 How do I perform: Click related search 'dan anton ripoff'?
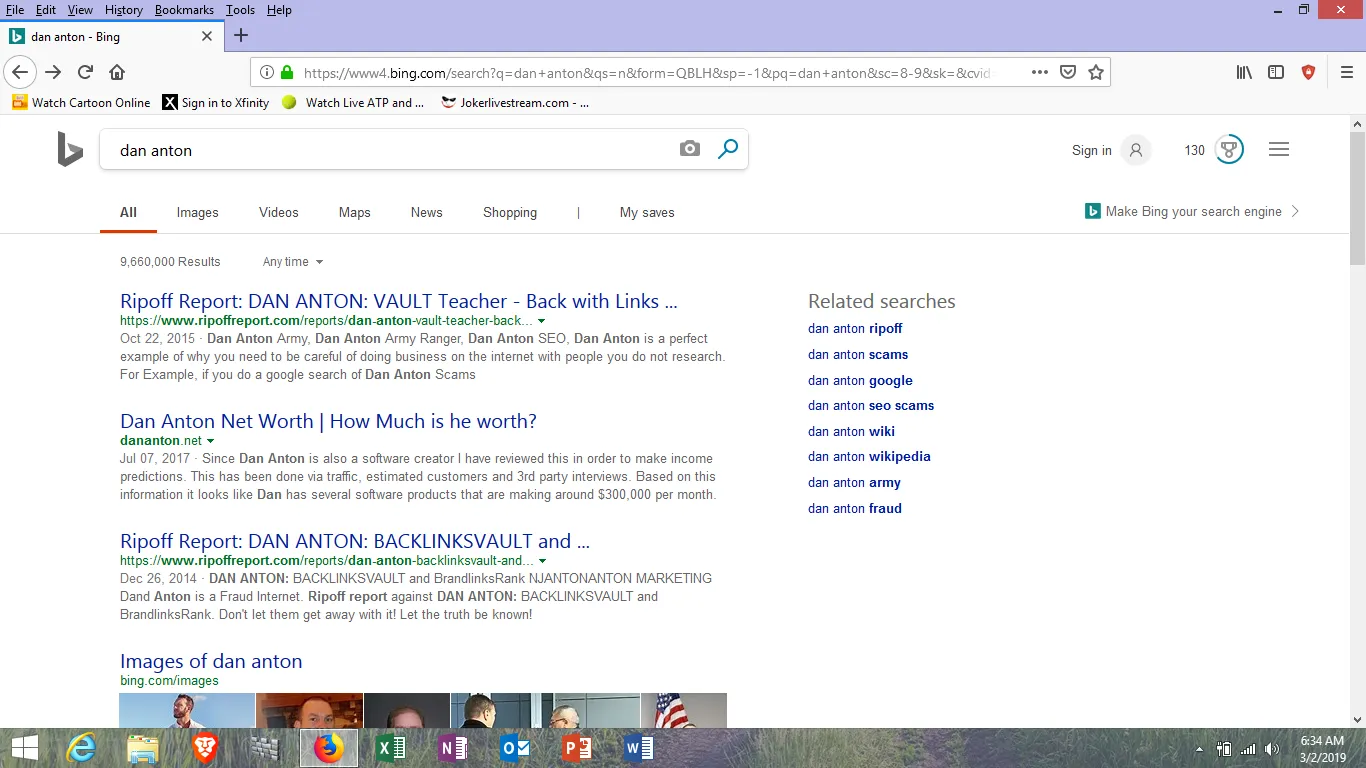coord(855,328)
